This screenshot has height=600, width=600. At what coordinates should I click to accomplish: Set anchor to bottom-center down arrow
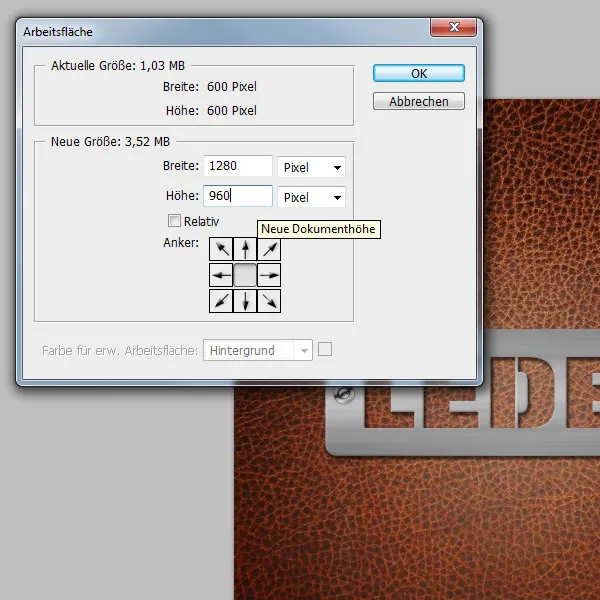(x=245, y=300)
